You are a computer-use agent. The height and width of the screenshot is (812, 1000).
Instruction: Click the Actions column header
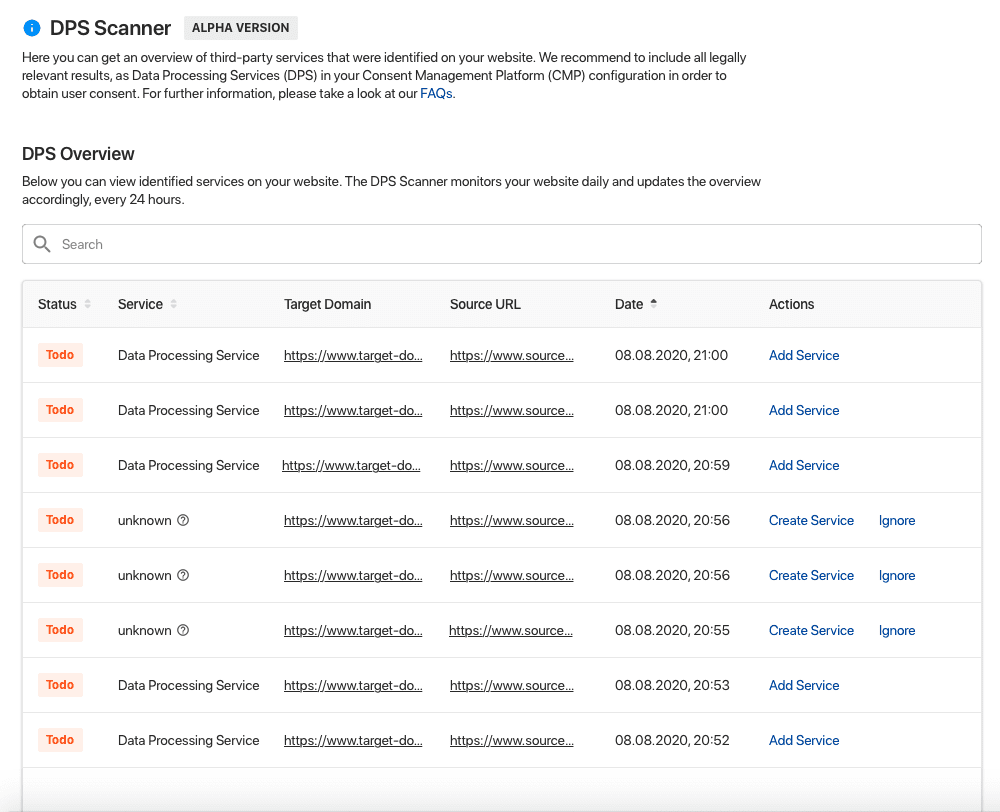coord(791,304)
